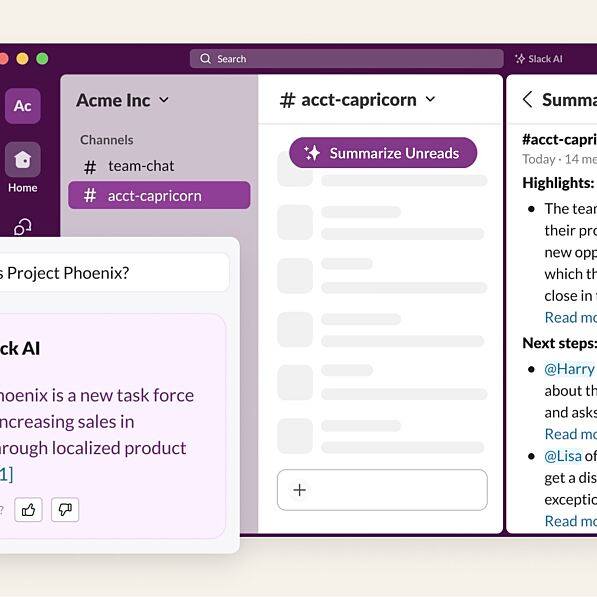This screenshot has width=597, height=597.
Task: Expand the Acme Inc workspace dropdown
Action: (164, 100)
